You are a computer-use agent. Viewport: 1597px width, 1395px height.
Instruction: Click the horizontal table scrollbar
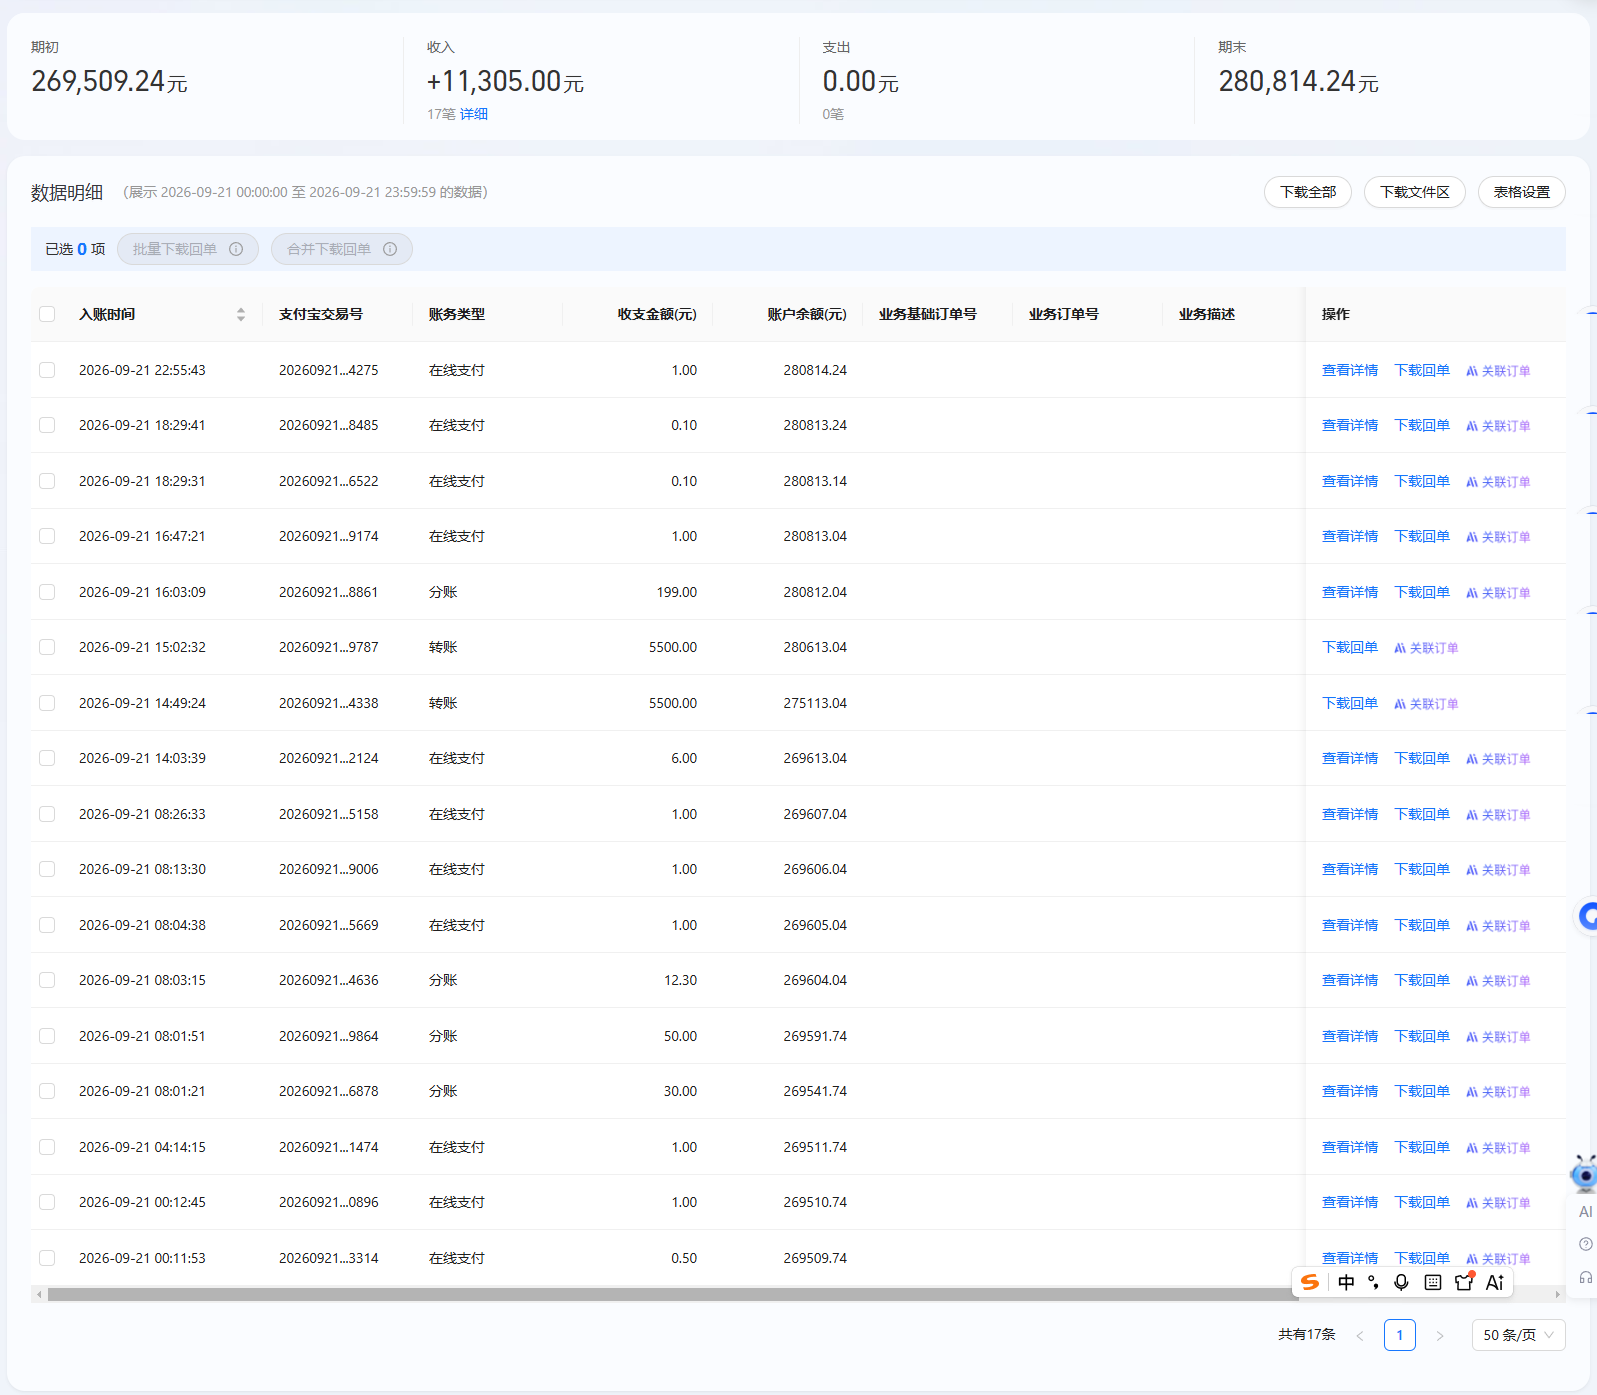(x=672, y=1294)
